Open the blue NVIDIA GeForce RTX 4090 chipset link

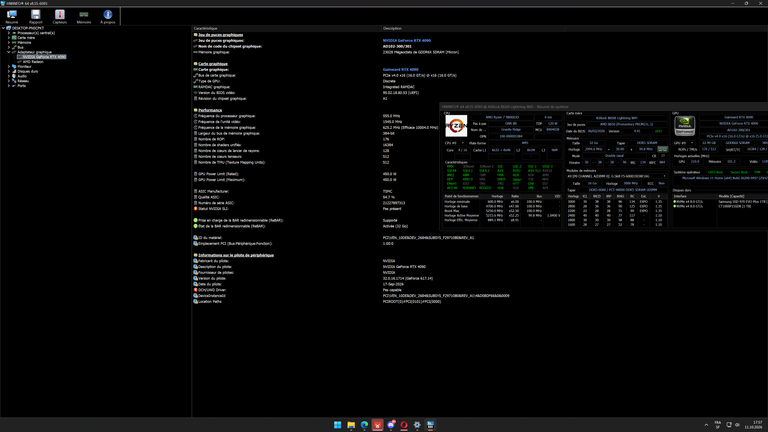pyautogui.click(x=407, y=41)
